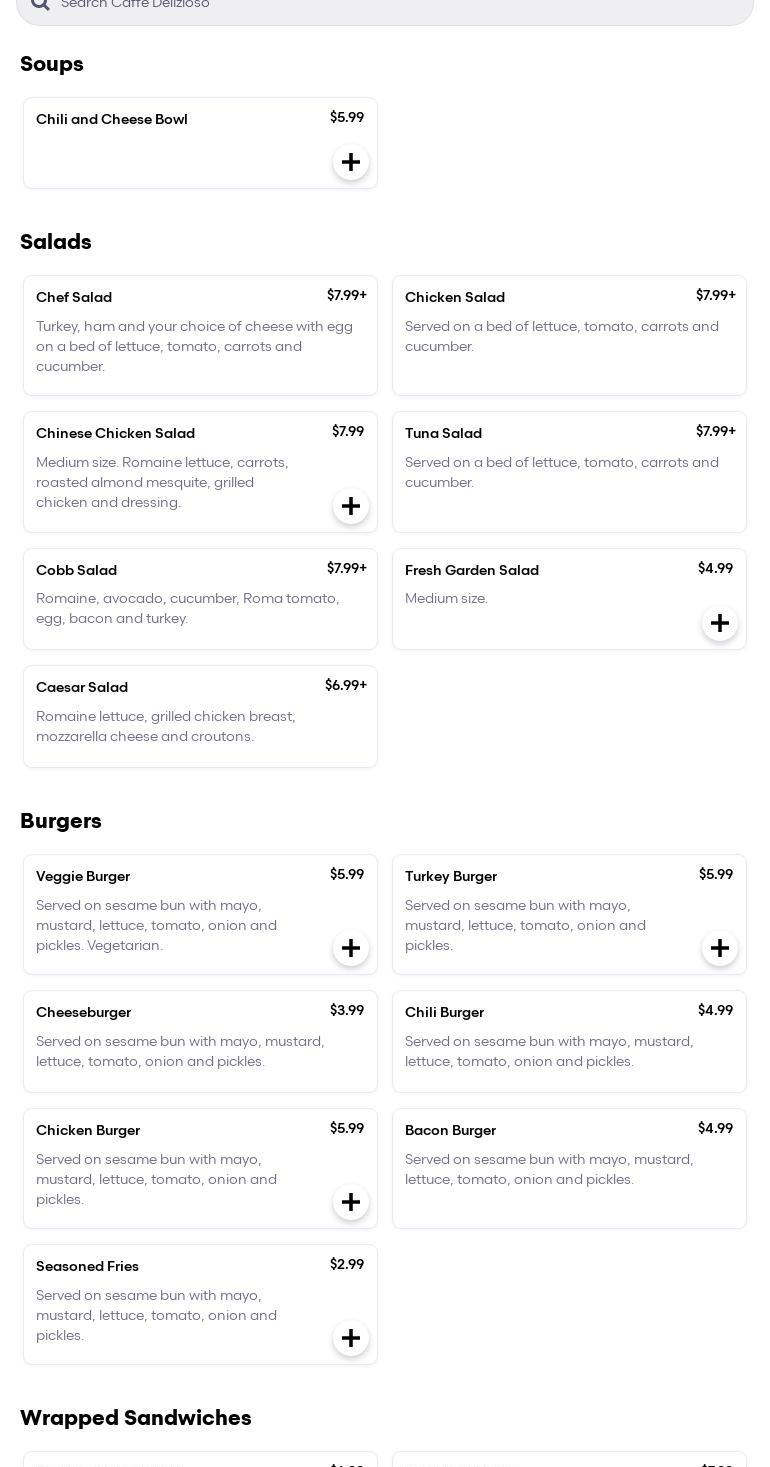The image size is (770, 1467).
Task: Click the search magnifier icon
Action: (x=39, y=4)
